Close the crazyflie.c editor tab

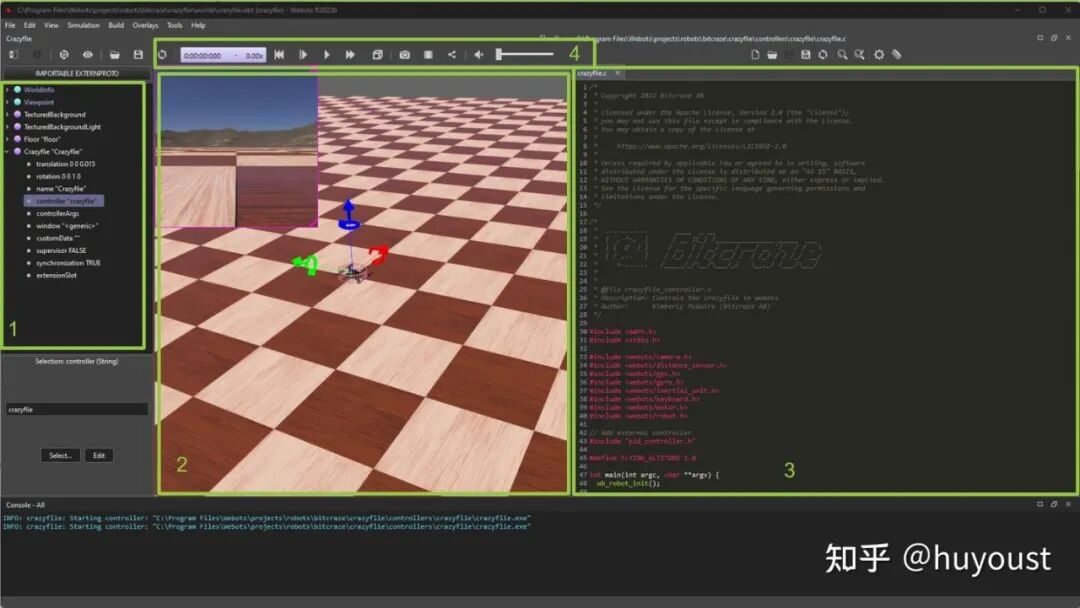tap(617, 73)
